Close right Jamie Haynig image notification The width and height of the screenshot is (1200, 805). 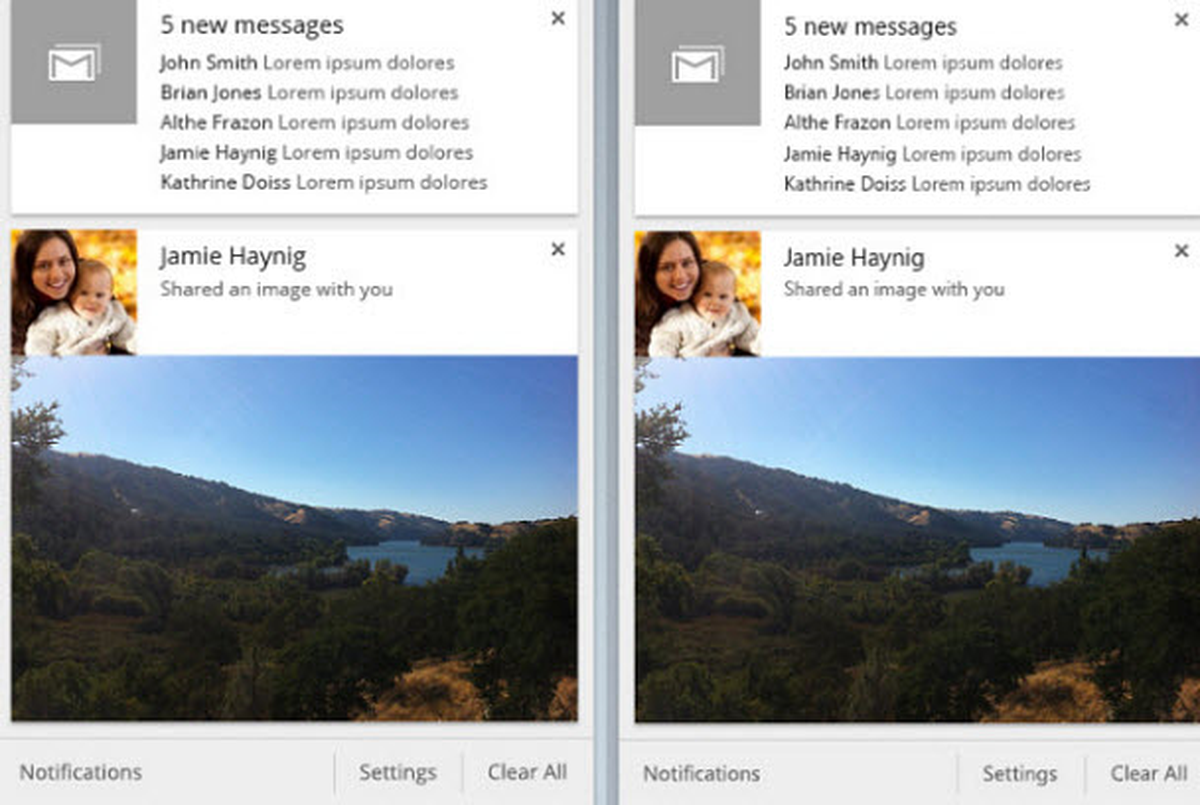click(x=1181, y=250)
